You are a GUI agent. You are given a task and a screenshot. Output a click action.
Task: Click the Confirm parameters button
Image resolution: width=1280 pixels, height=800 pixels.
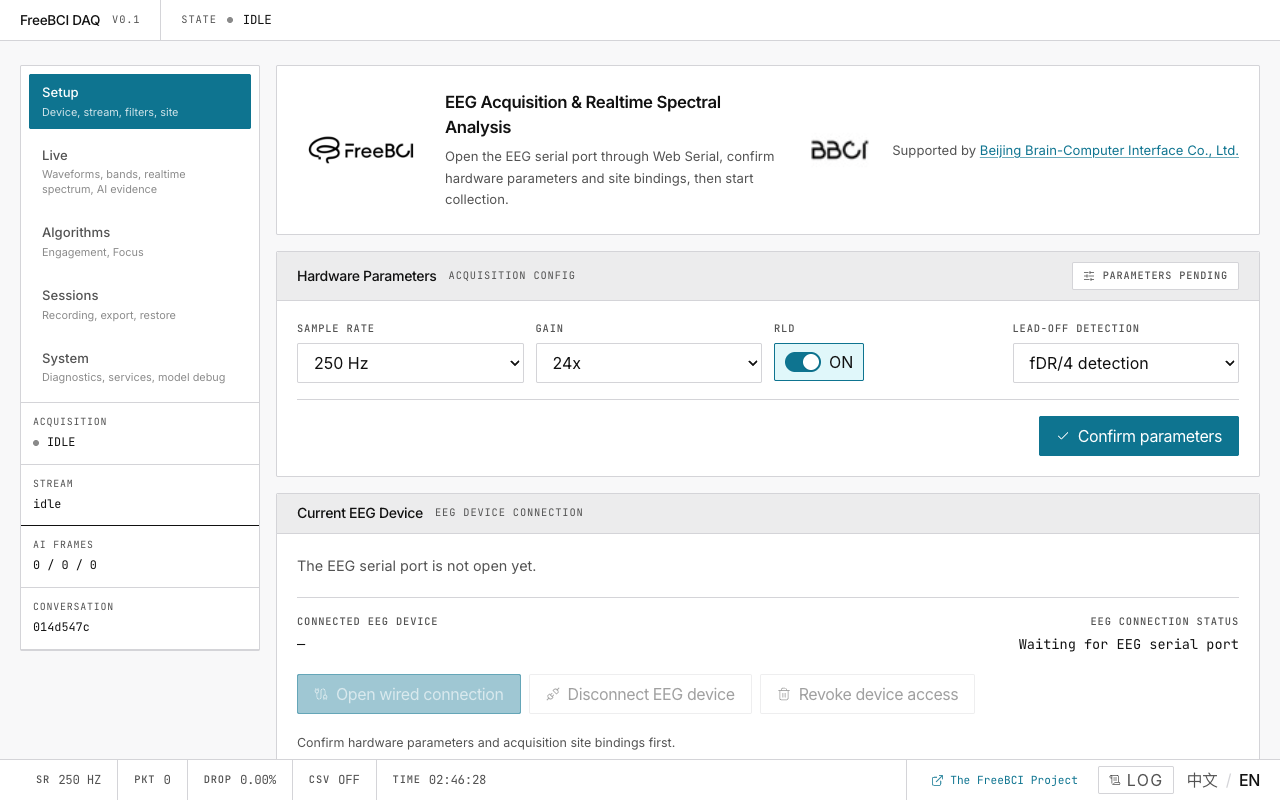click(x=1139, y=436)
